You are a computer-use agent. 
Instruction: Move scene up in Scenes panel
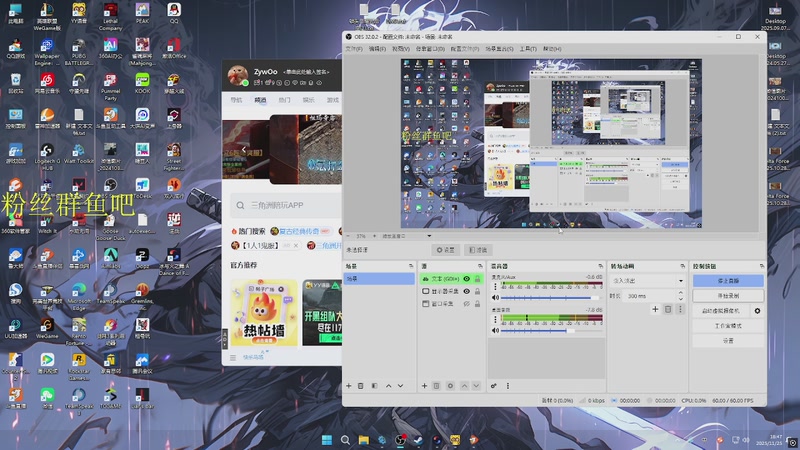[388, 386]
